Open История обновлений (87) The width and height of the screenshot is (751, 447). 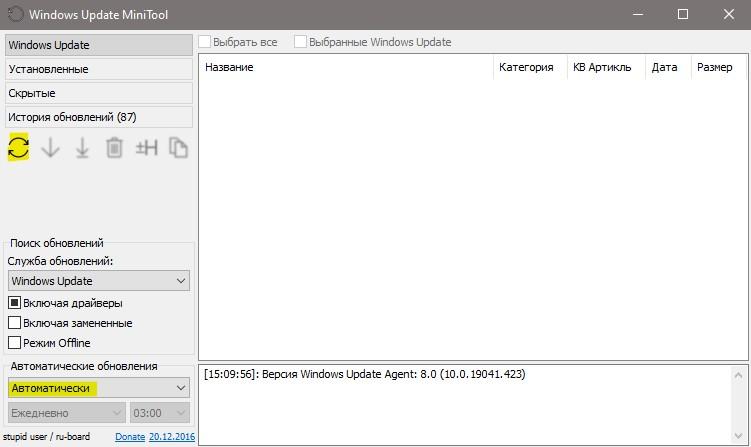tap(99, 117)
